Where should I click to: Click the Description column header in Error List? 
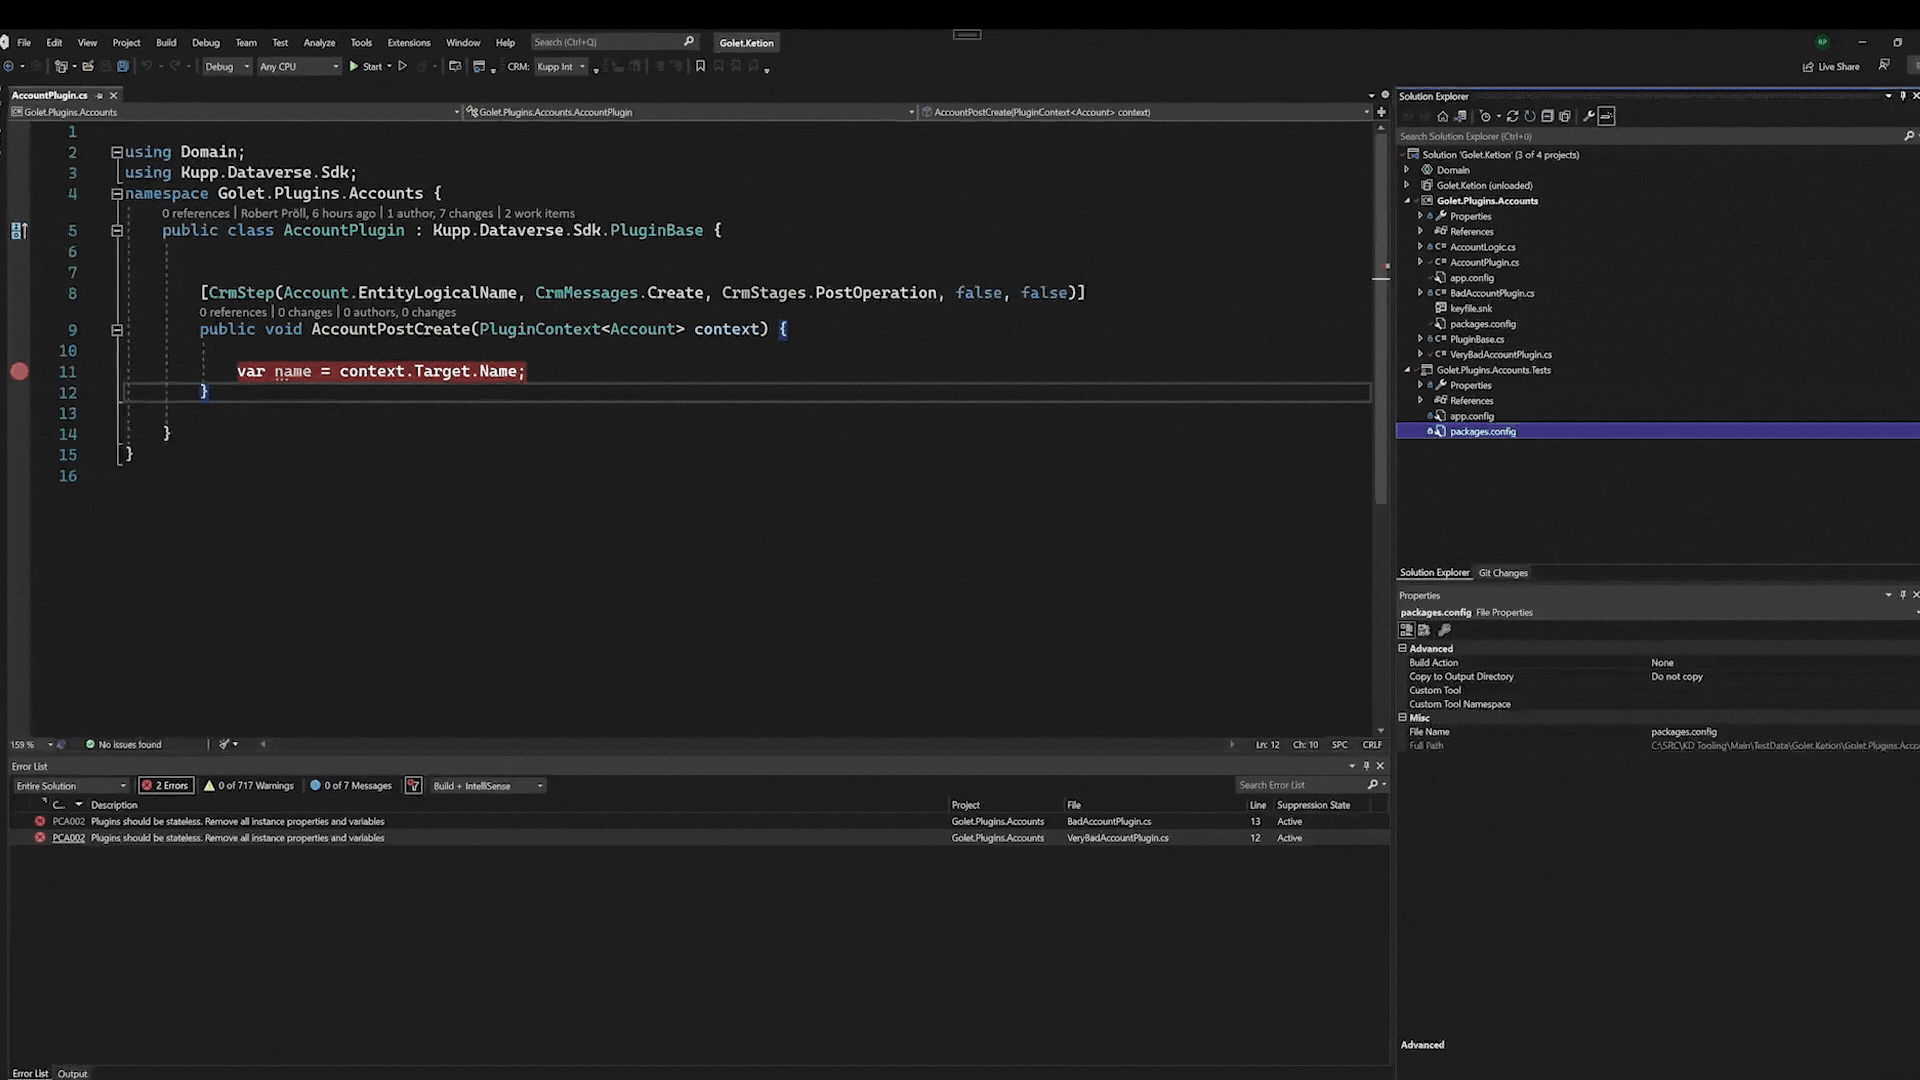(114, 805)
